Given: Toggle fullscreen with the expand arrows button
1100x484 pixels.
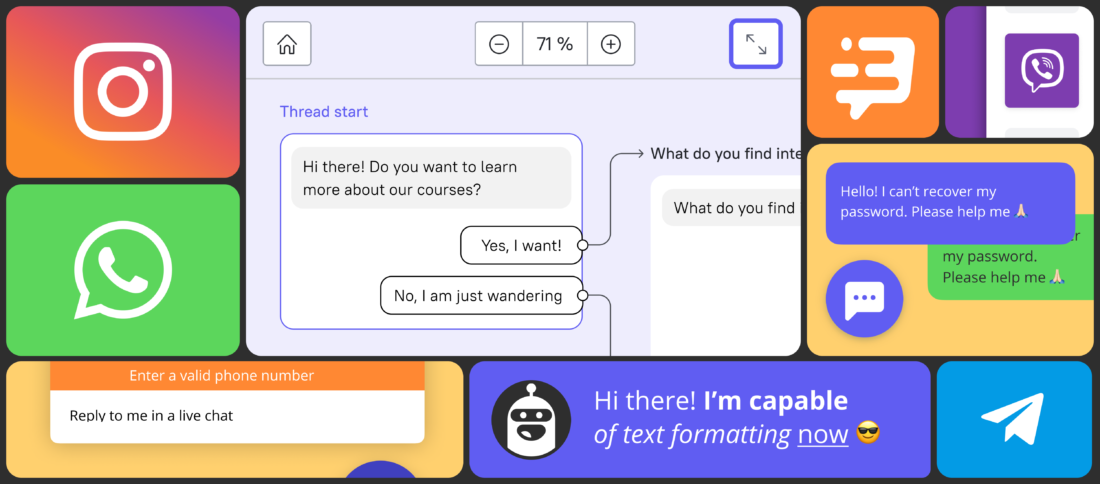Looking at the screenshot, I should 756,43.
